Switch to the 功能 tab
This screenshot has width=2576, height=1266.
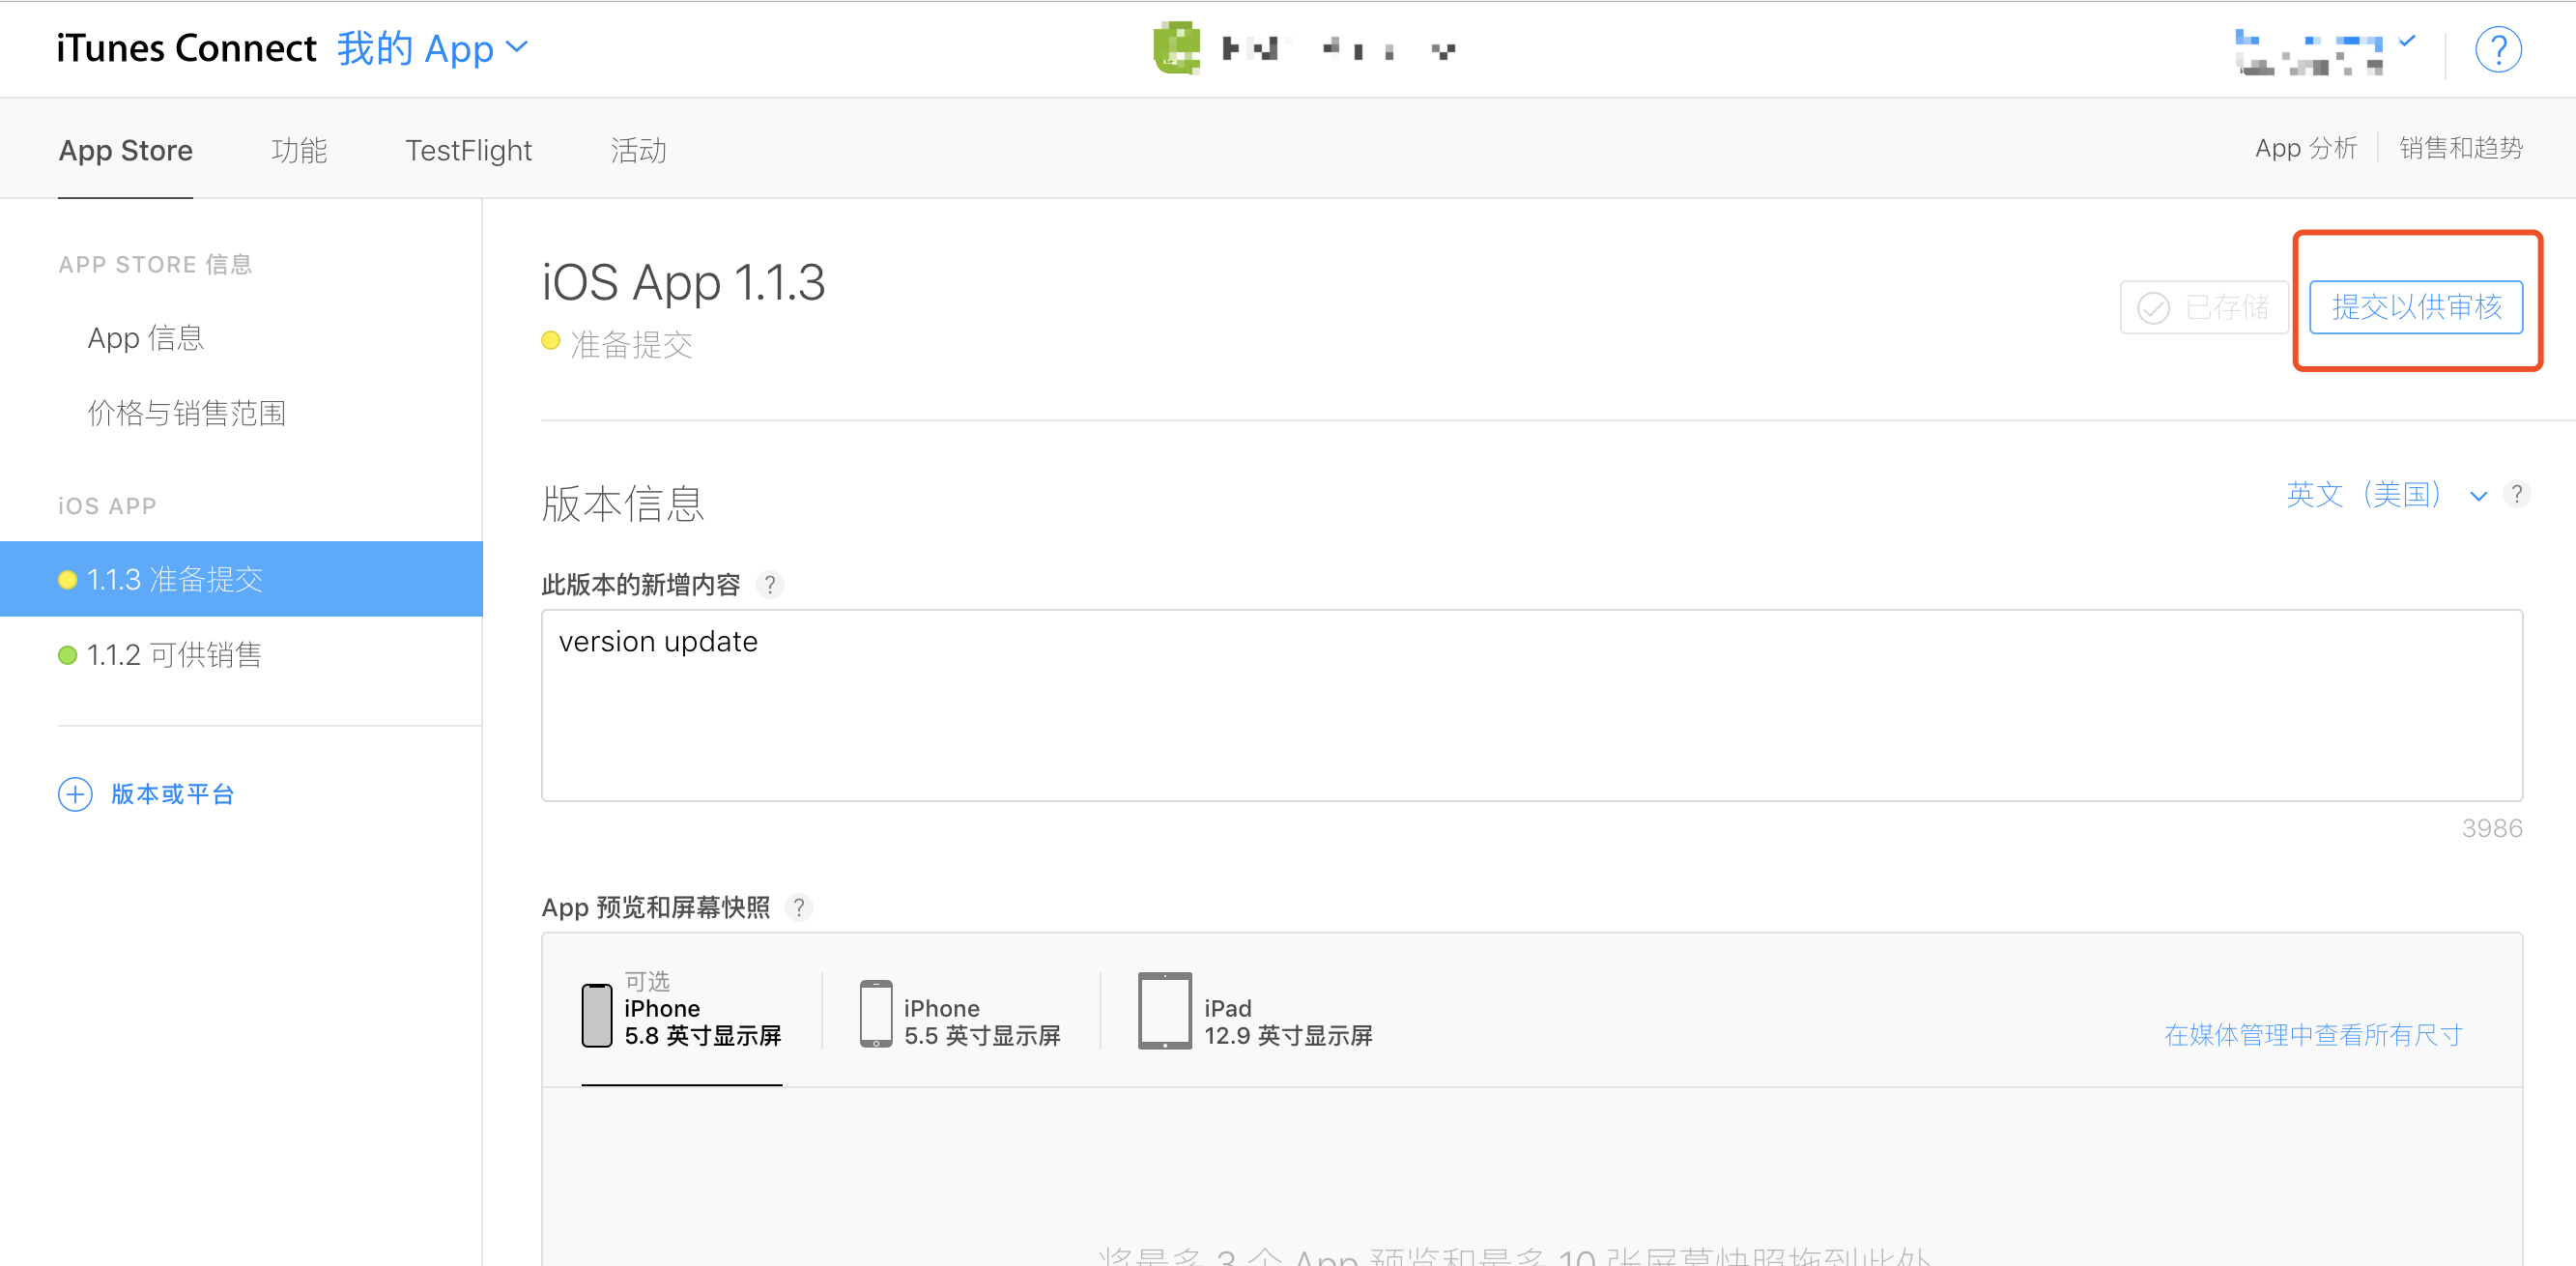299,150
